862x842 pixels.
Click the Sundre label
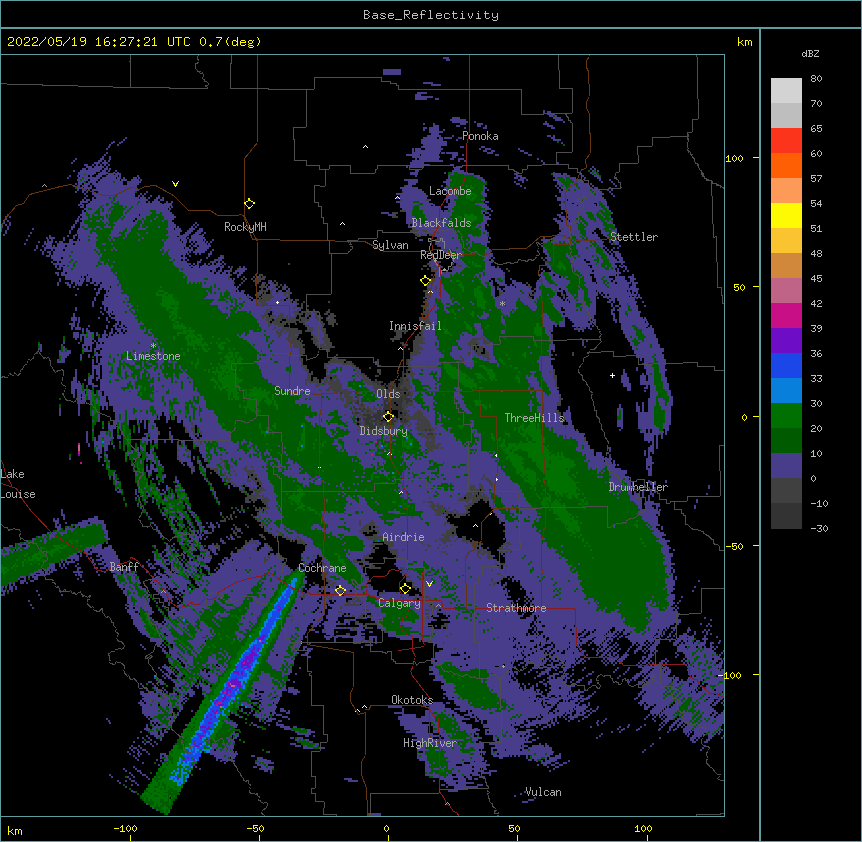point(292,391)
